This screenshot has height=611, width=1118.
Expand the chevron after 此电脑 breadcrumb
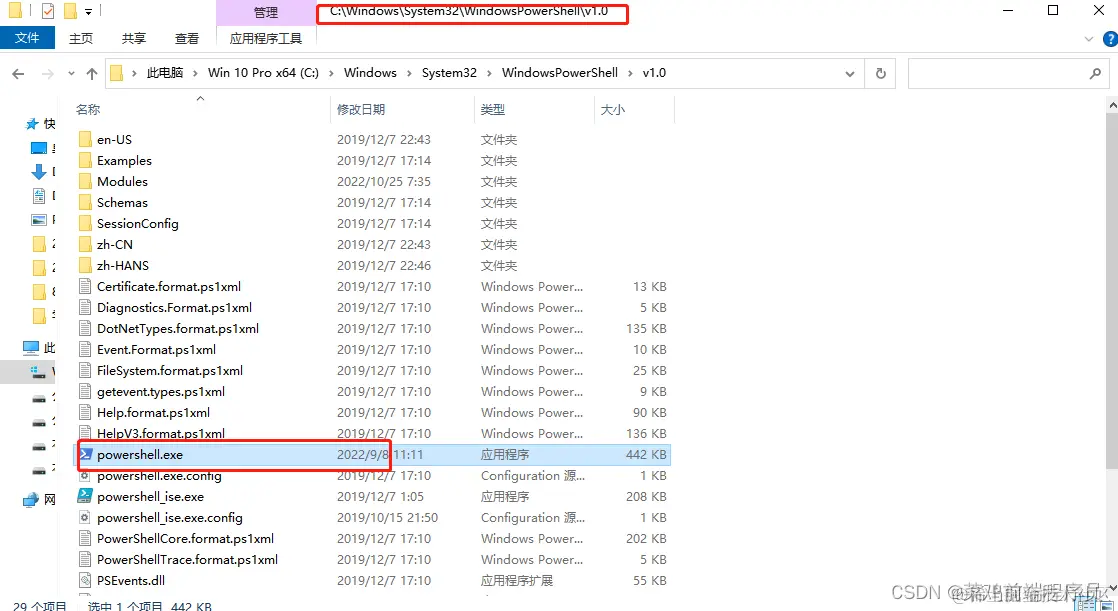195,73
